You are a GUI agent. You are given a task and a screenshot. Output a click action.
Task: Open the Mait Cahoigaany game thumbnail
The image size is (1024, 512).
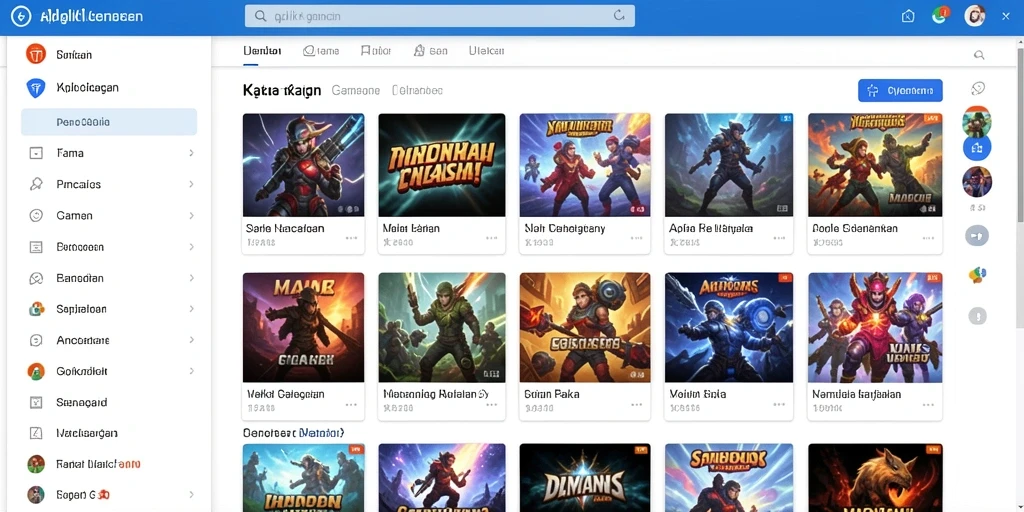point(585,165)
